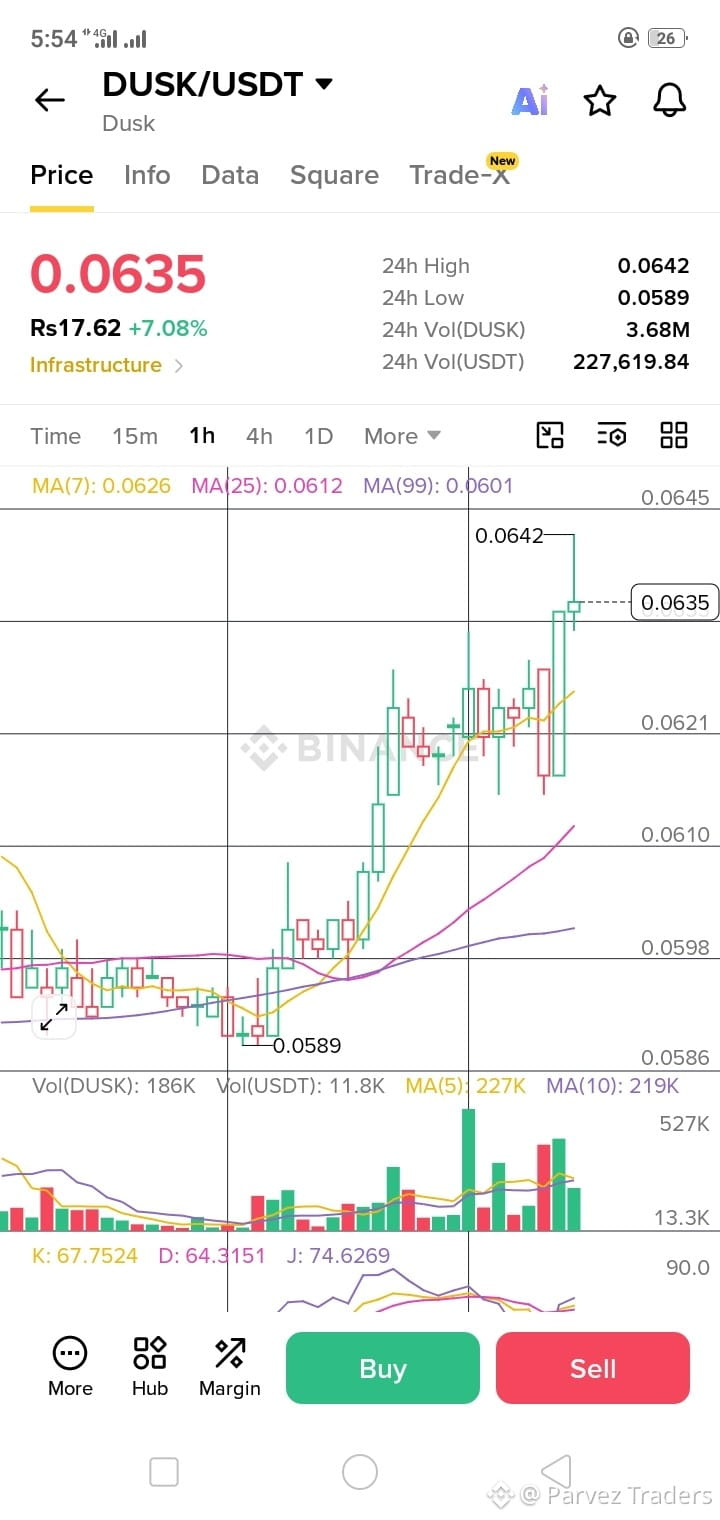Open the Infrastructure category chevron

pyautogui.click(x=179, y=366)
